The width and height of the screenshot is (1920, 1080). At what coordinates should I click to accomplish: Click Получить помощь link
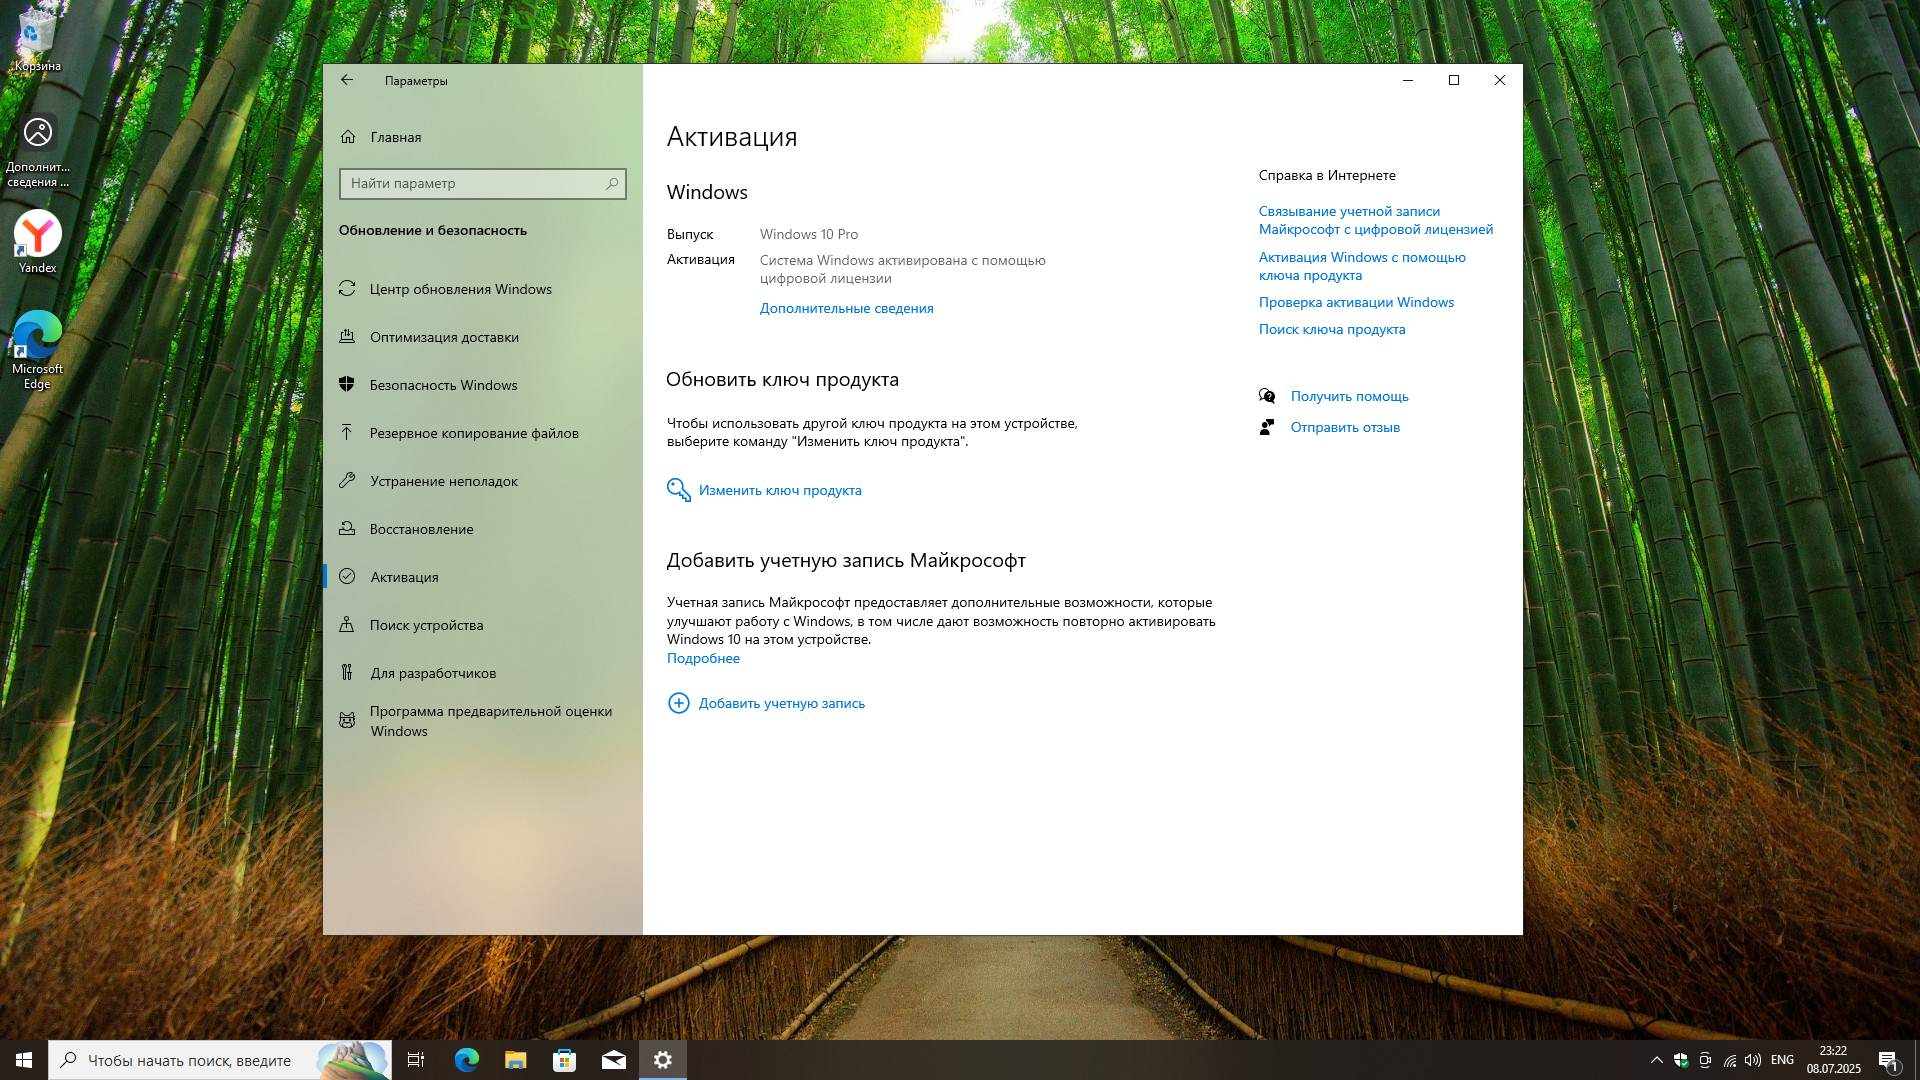(x=1349, y=396)
